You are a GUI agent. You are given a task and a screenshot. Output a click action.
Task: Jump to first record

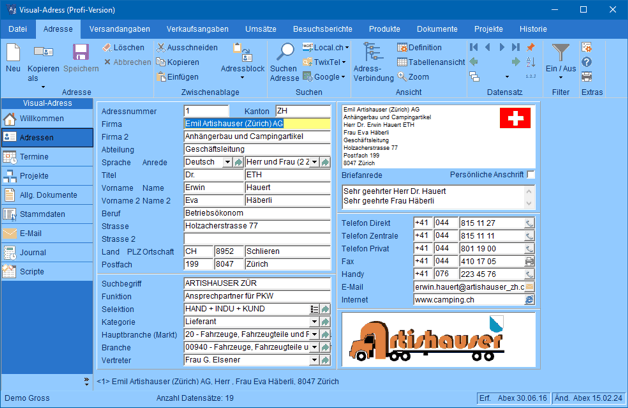coord(474,47)
